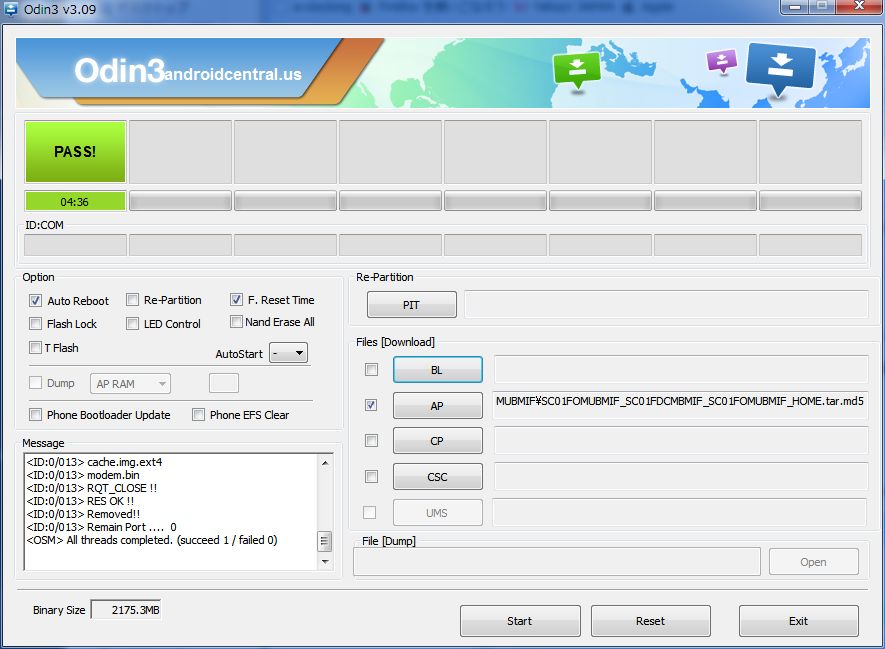885x649 pixels.
Task: Click the CP file button
Action: (x=437, y=441)
